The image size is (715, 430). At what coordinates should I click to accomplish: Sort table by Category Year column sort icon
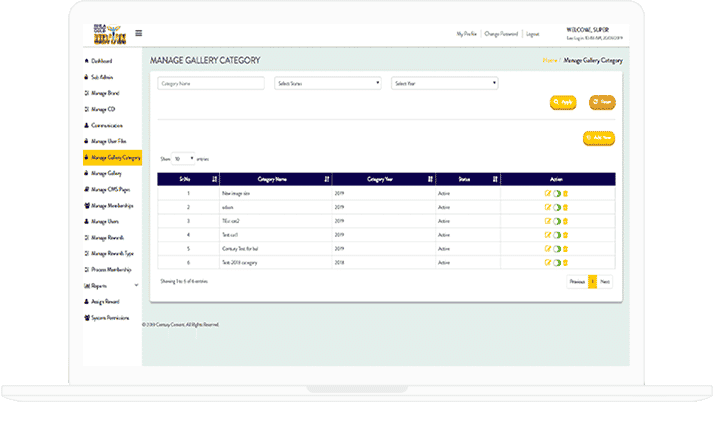click(x=430, y=178)
